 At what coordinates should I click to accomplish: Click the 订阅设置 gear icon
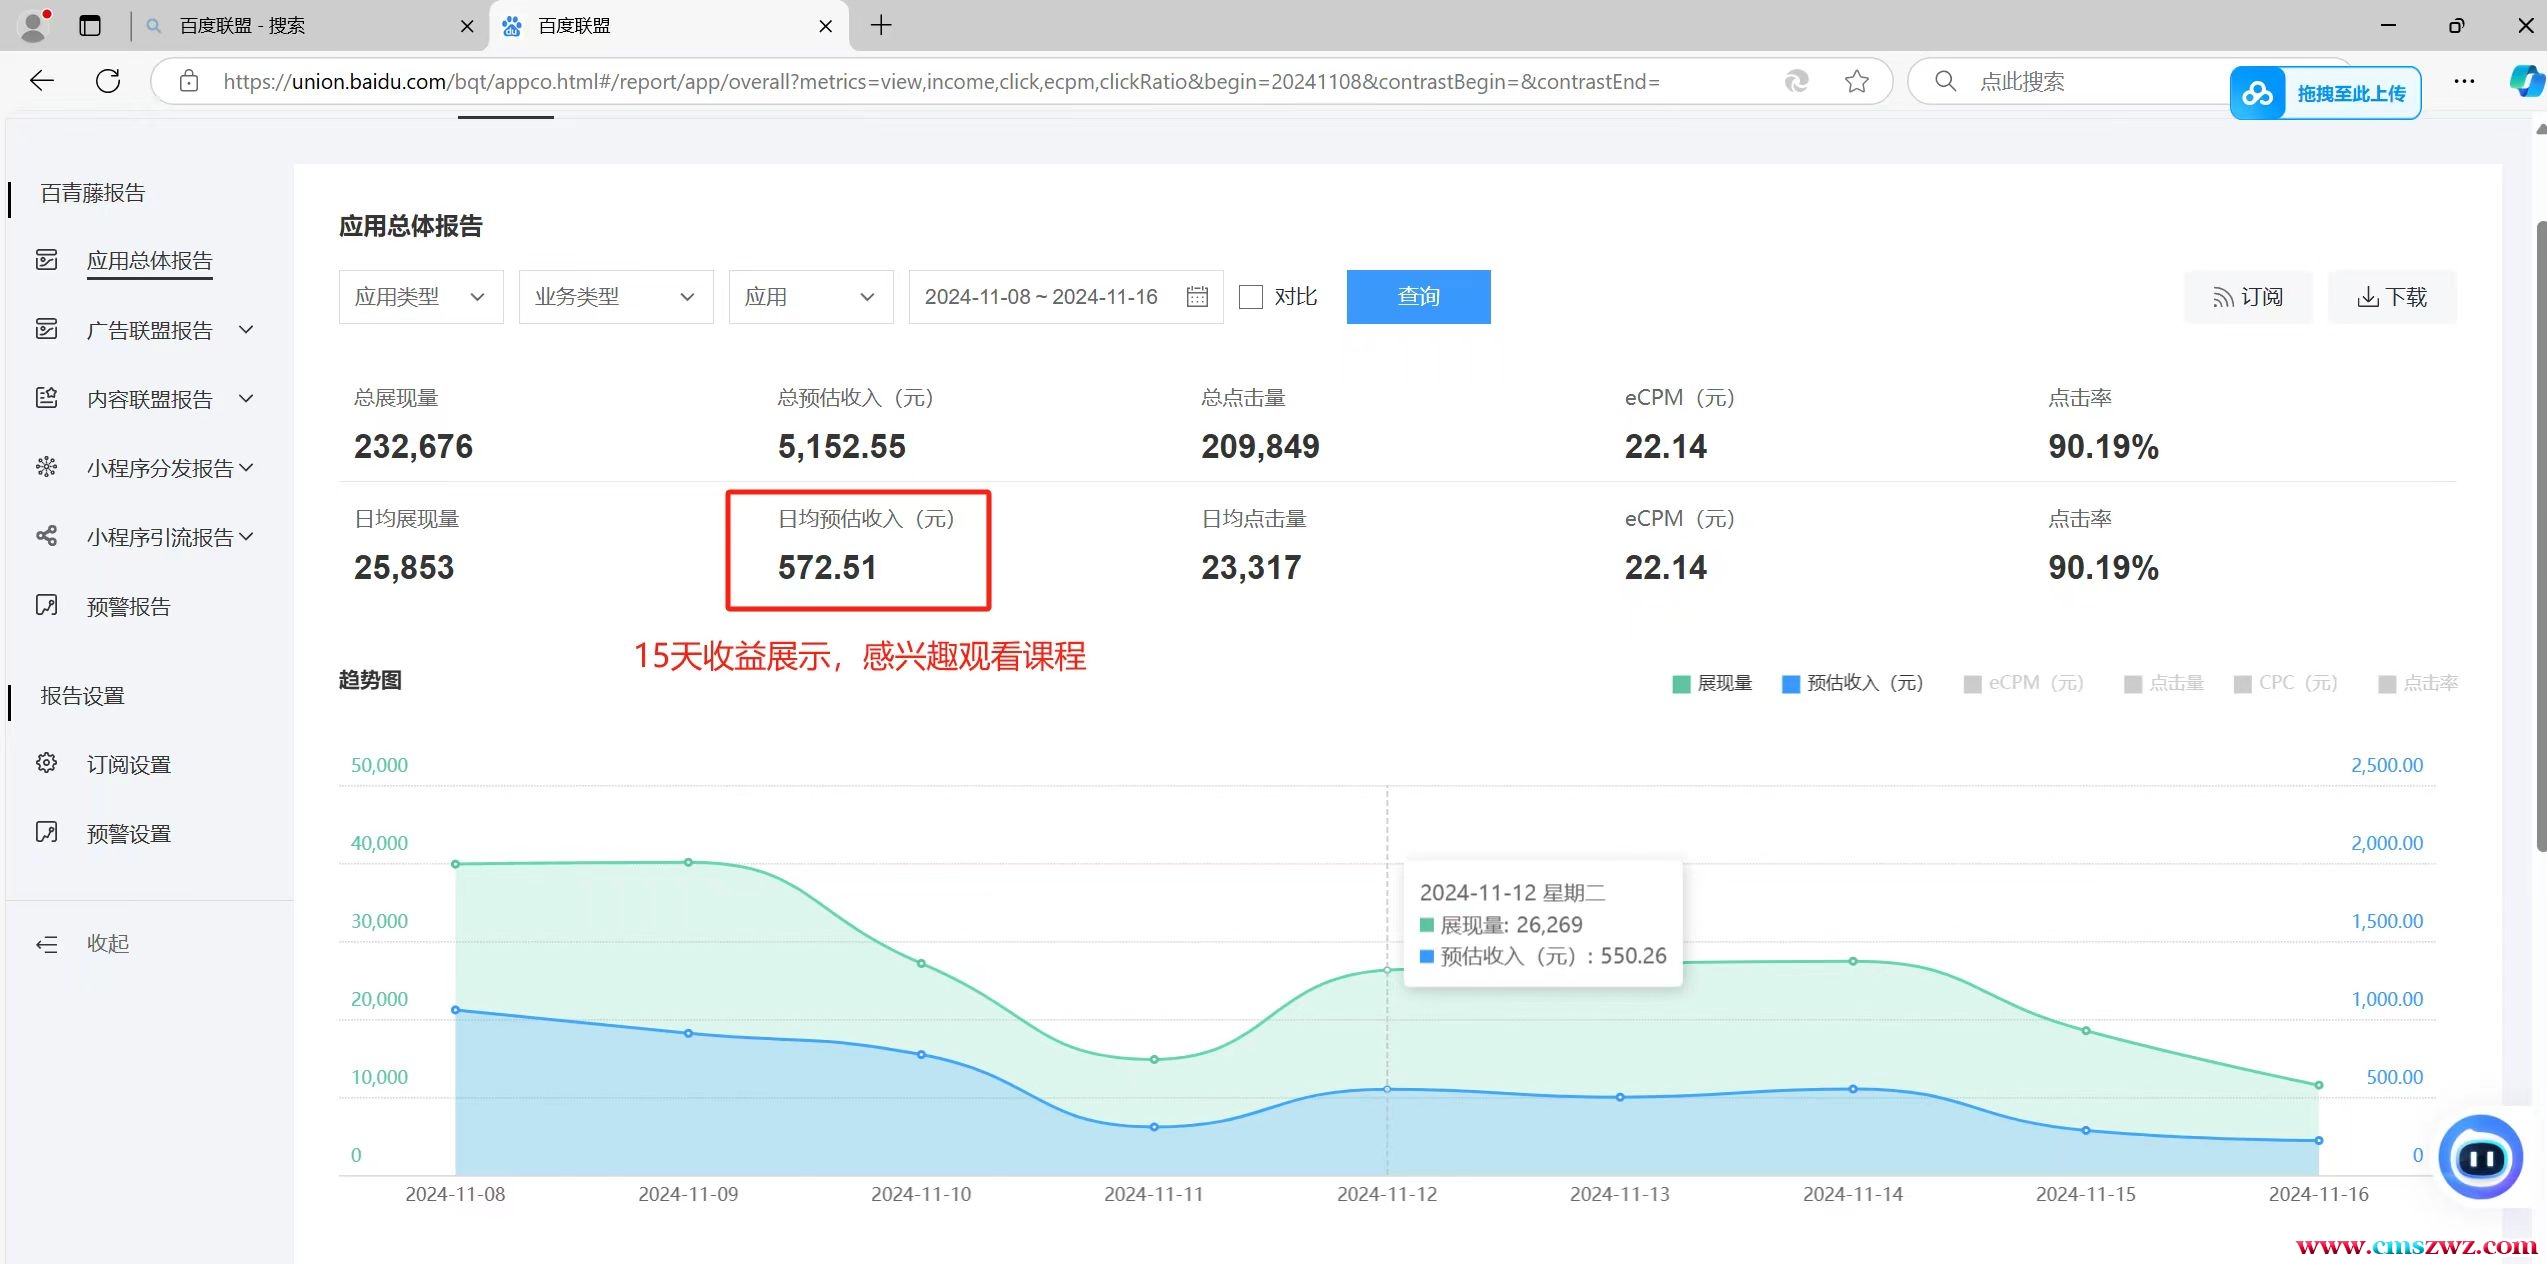[47, 763]
